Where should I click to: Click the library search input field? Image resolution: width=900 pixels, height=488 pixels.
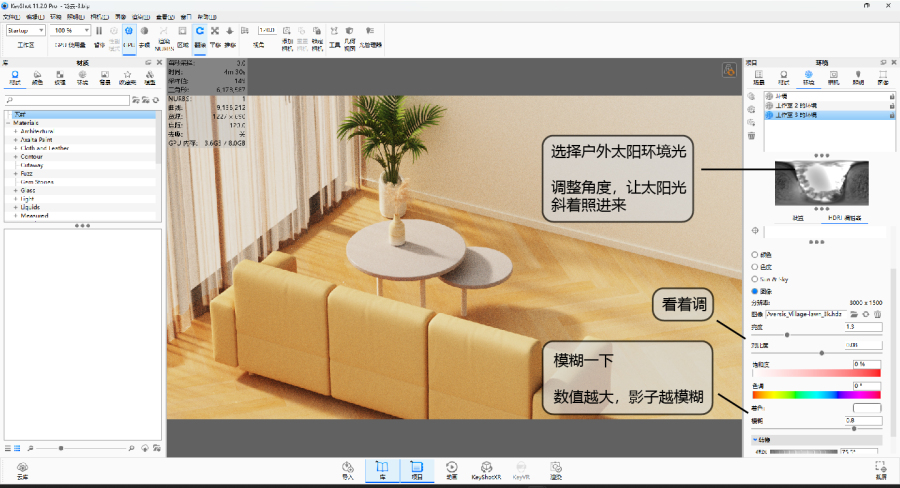point(70,101)
